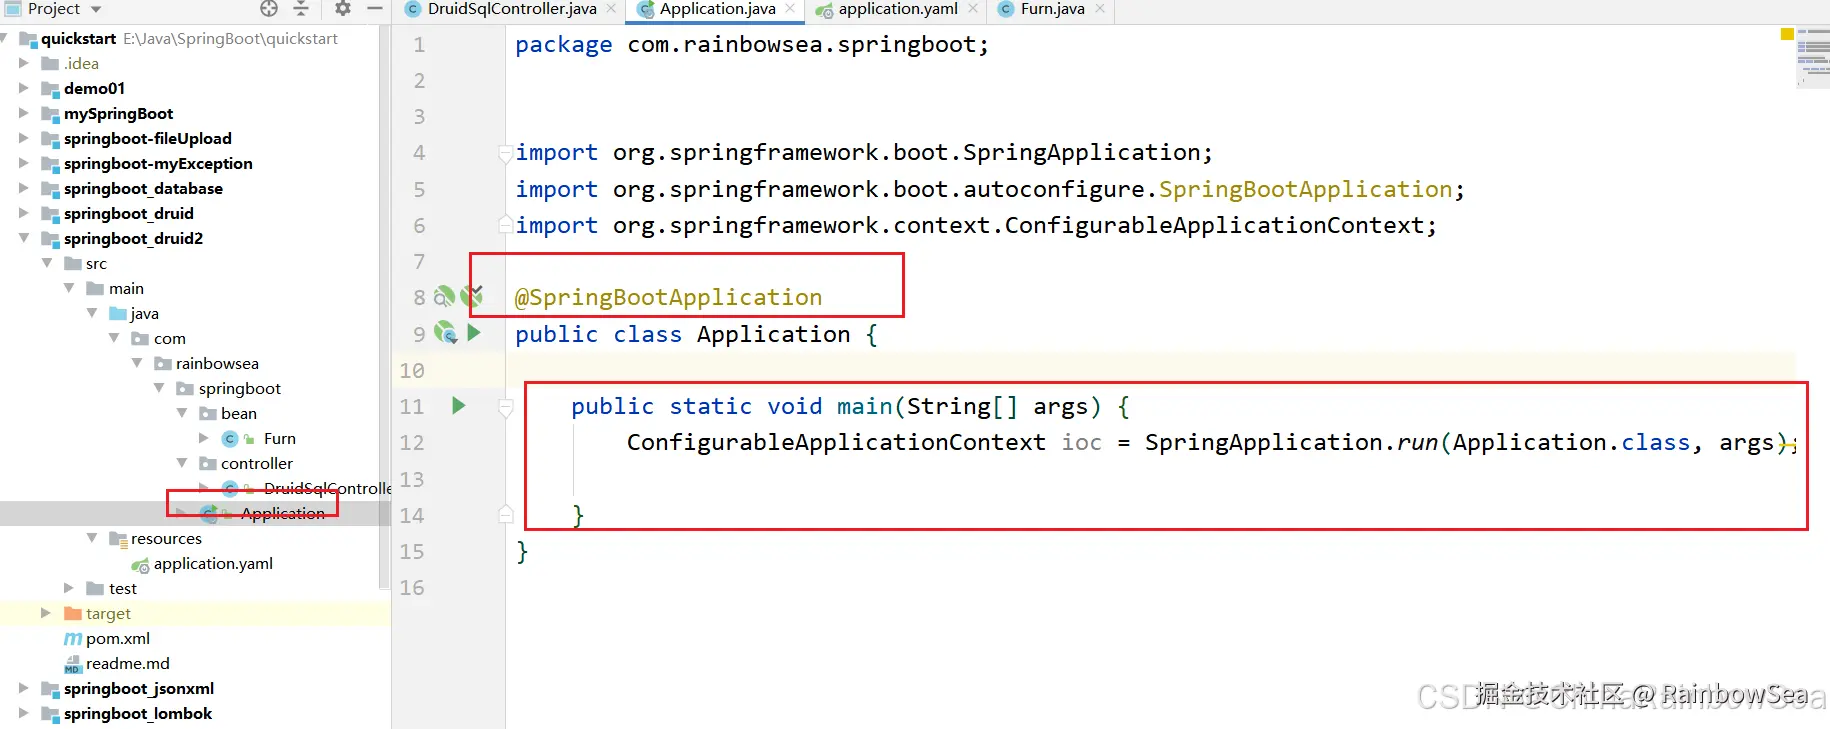Close the Furn.java tab
The height and width of the screenshot is (729, 1830).
click(1100, 9)
